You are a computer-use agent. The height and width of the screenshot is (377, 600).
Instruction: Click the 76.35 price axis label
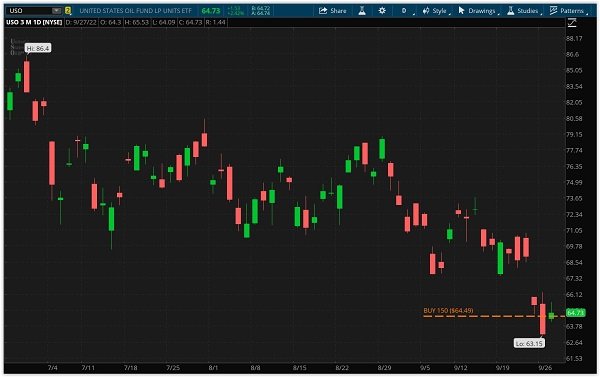point(574,166)
